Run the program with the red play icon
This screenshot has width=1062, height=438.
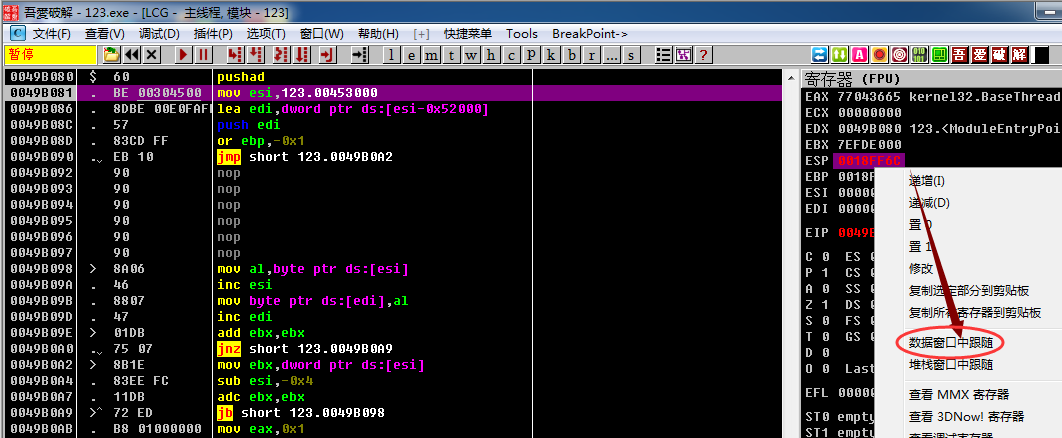(183, 55)
